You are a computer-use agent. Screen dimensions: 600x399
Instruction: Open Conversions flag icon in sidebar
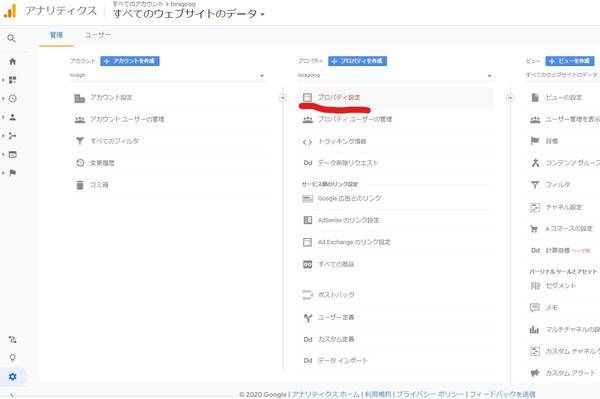[x=12, y=173]
